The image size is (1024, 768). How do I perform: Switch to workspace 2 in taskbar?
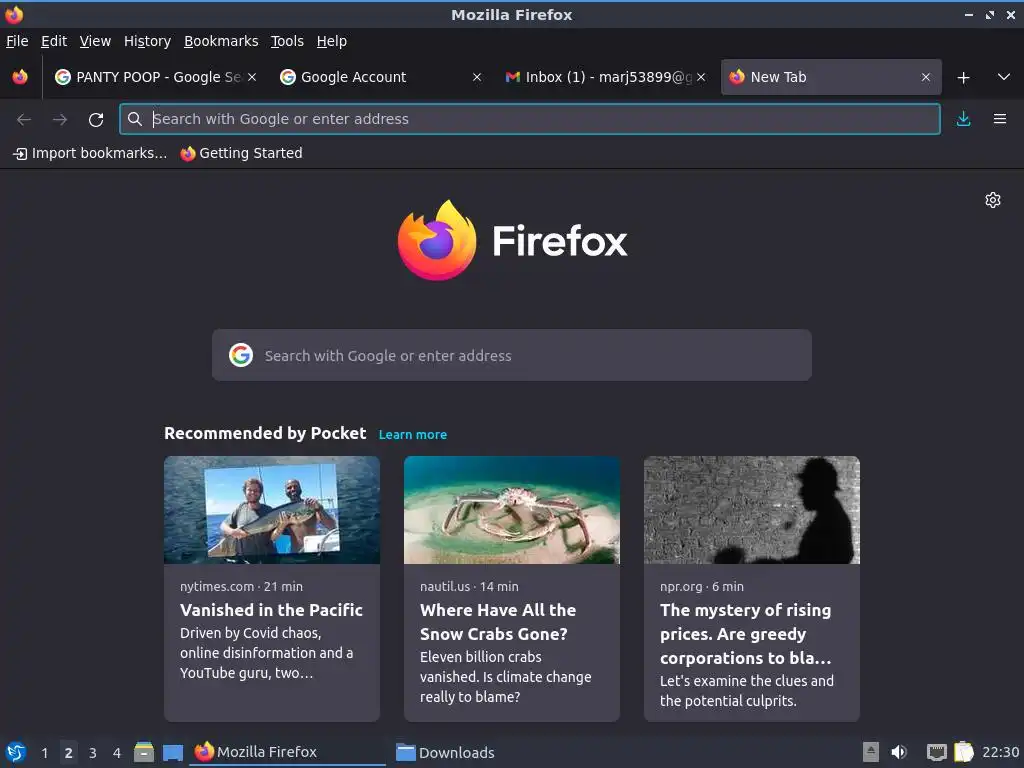tap(69, 752)
